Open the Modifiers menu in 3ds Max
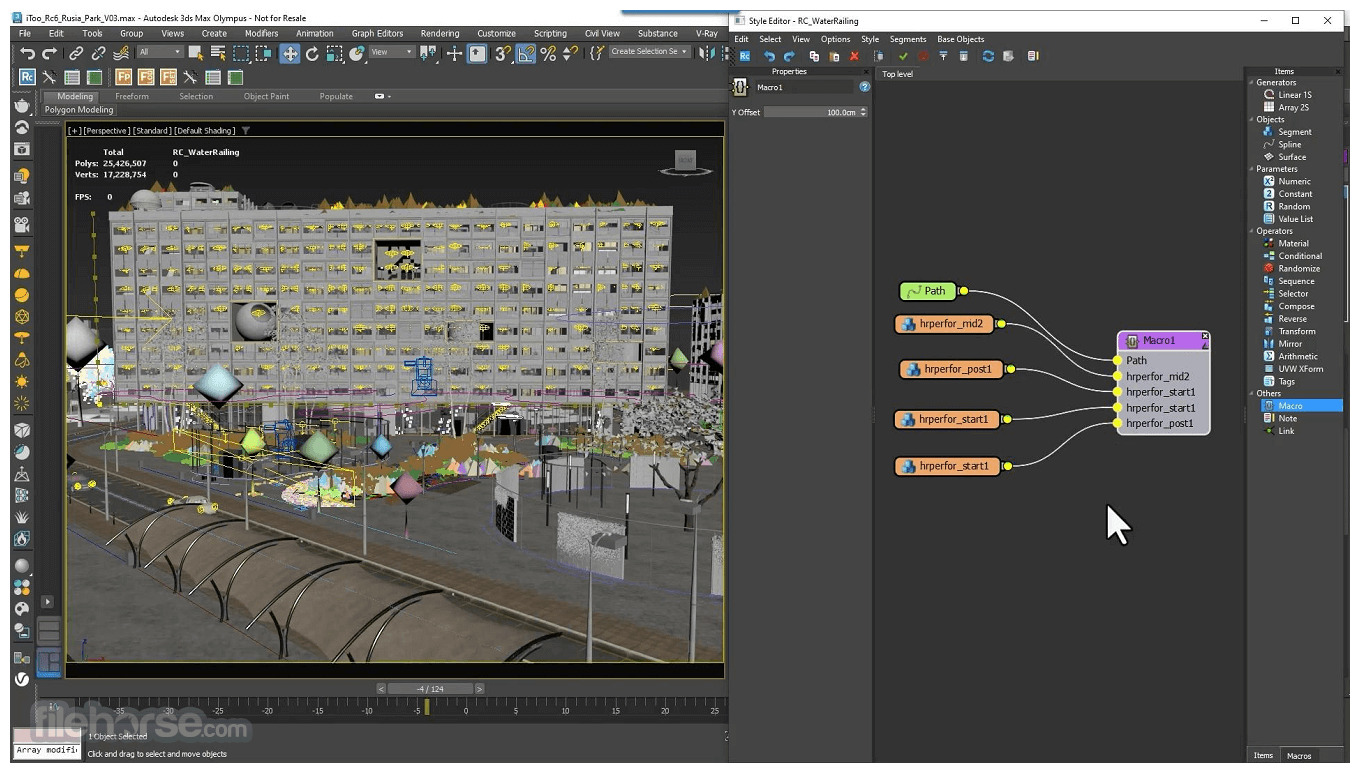The width and height of the screenshot is (1360, 773). coord(261,33)
